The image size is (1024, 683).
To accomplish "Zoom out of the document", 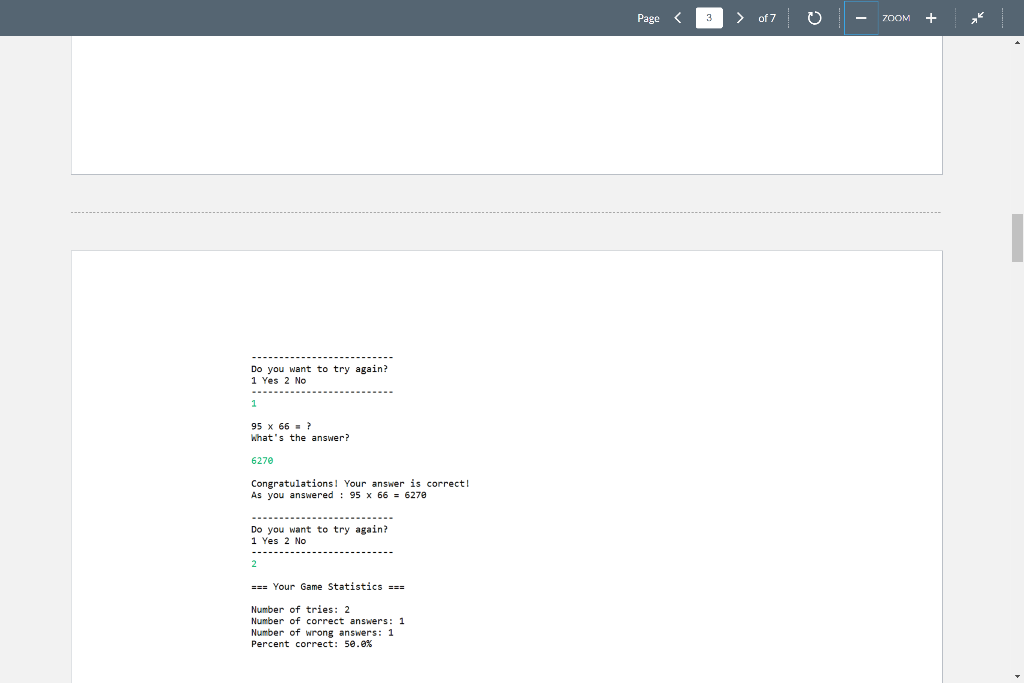I will (860, 17).
